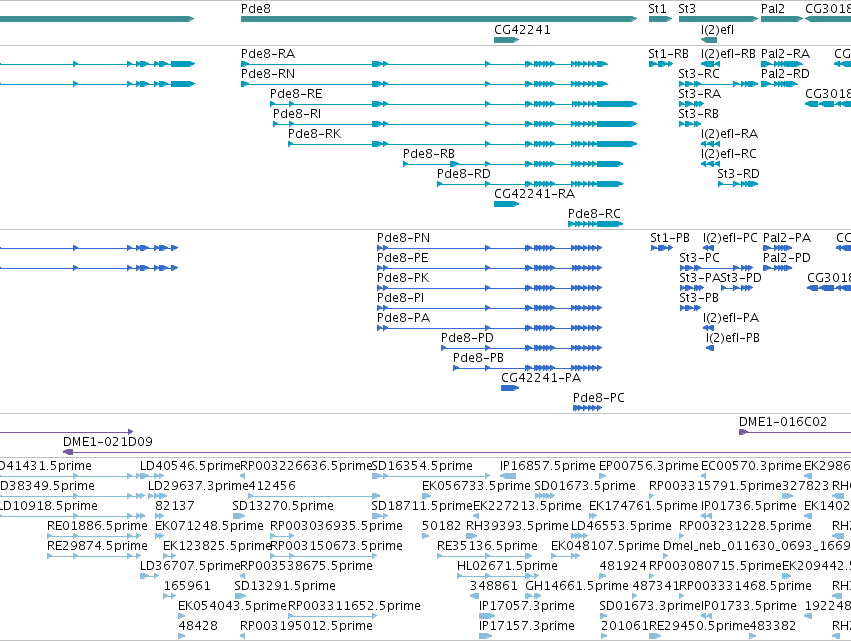
Task: Select the SD16354.5prime EST label
Action: (422, 466)
